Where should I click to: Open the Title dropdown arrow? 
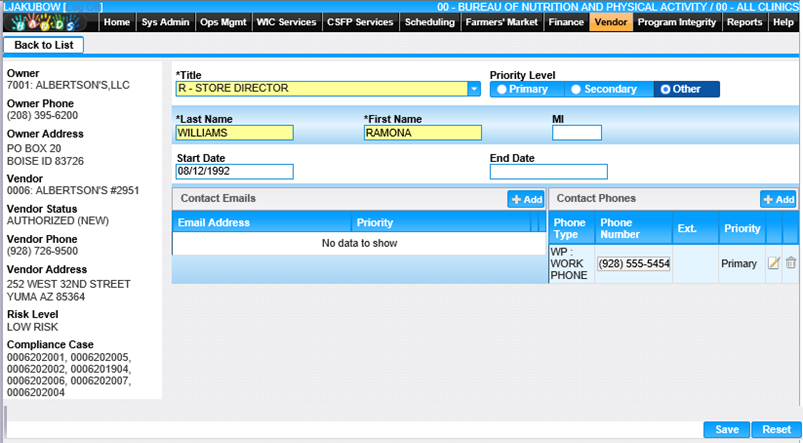[474, 89]
